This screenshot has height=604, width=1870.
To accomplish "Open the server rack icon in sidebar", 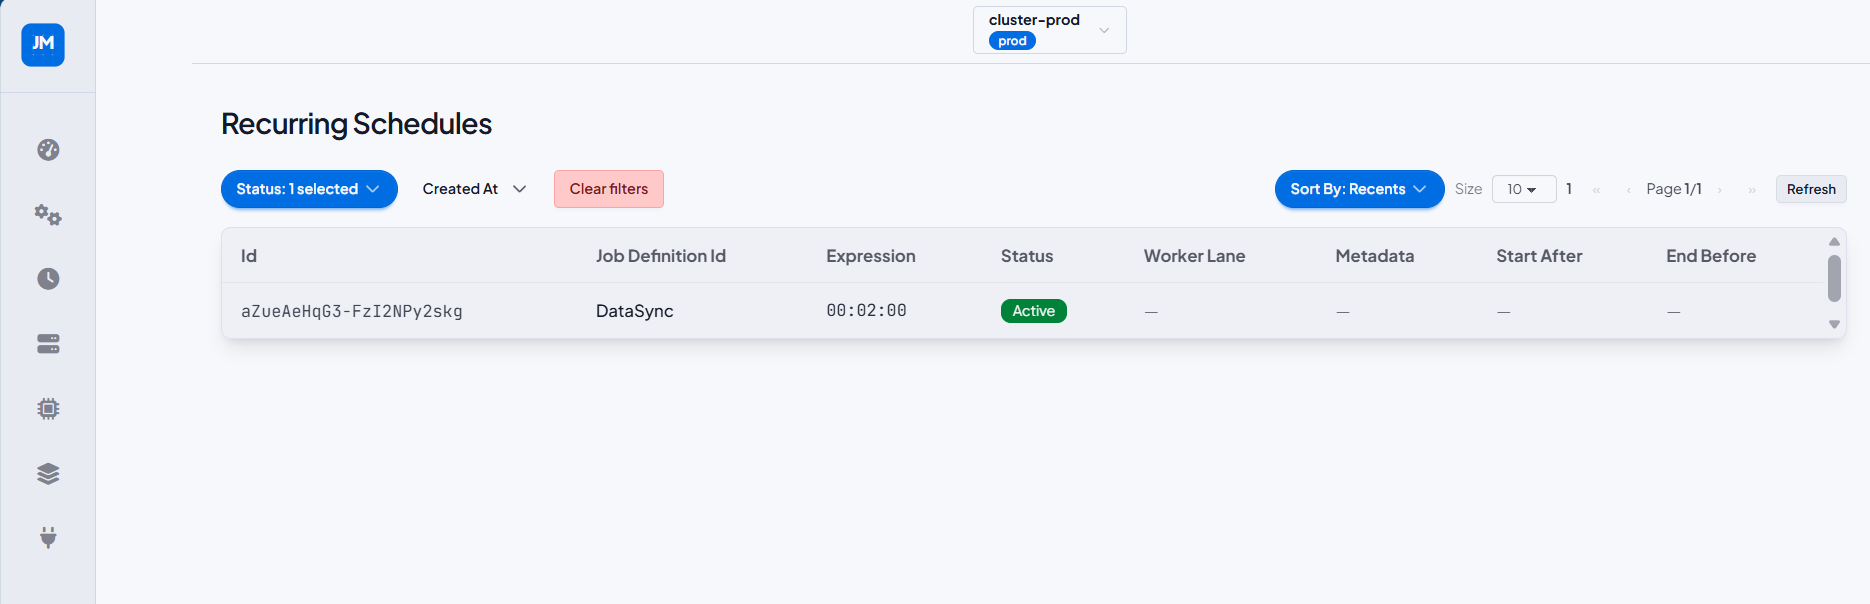I will [x=48, y=344].
